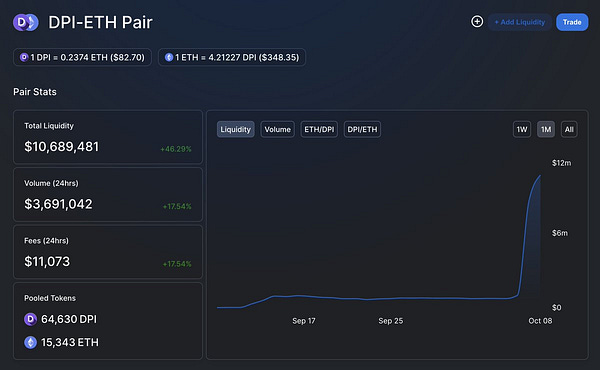
Task: Show the DPI/ETH rate chart
Action: tap(362, 129)
